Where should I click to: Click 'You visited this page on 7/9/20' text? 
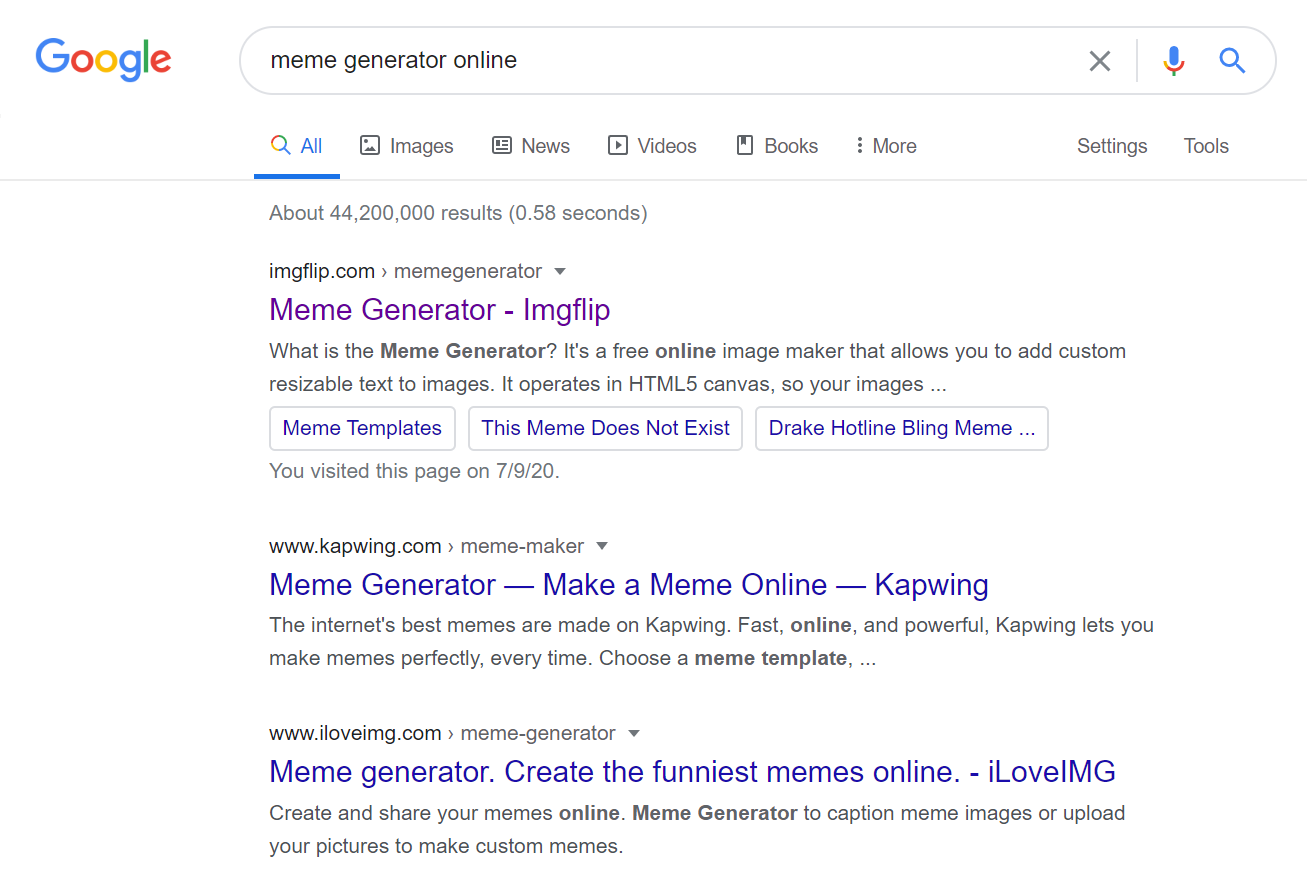(414, 471)
